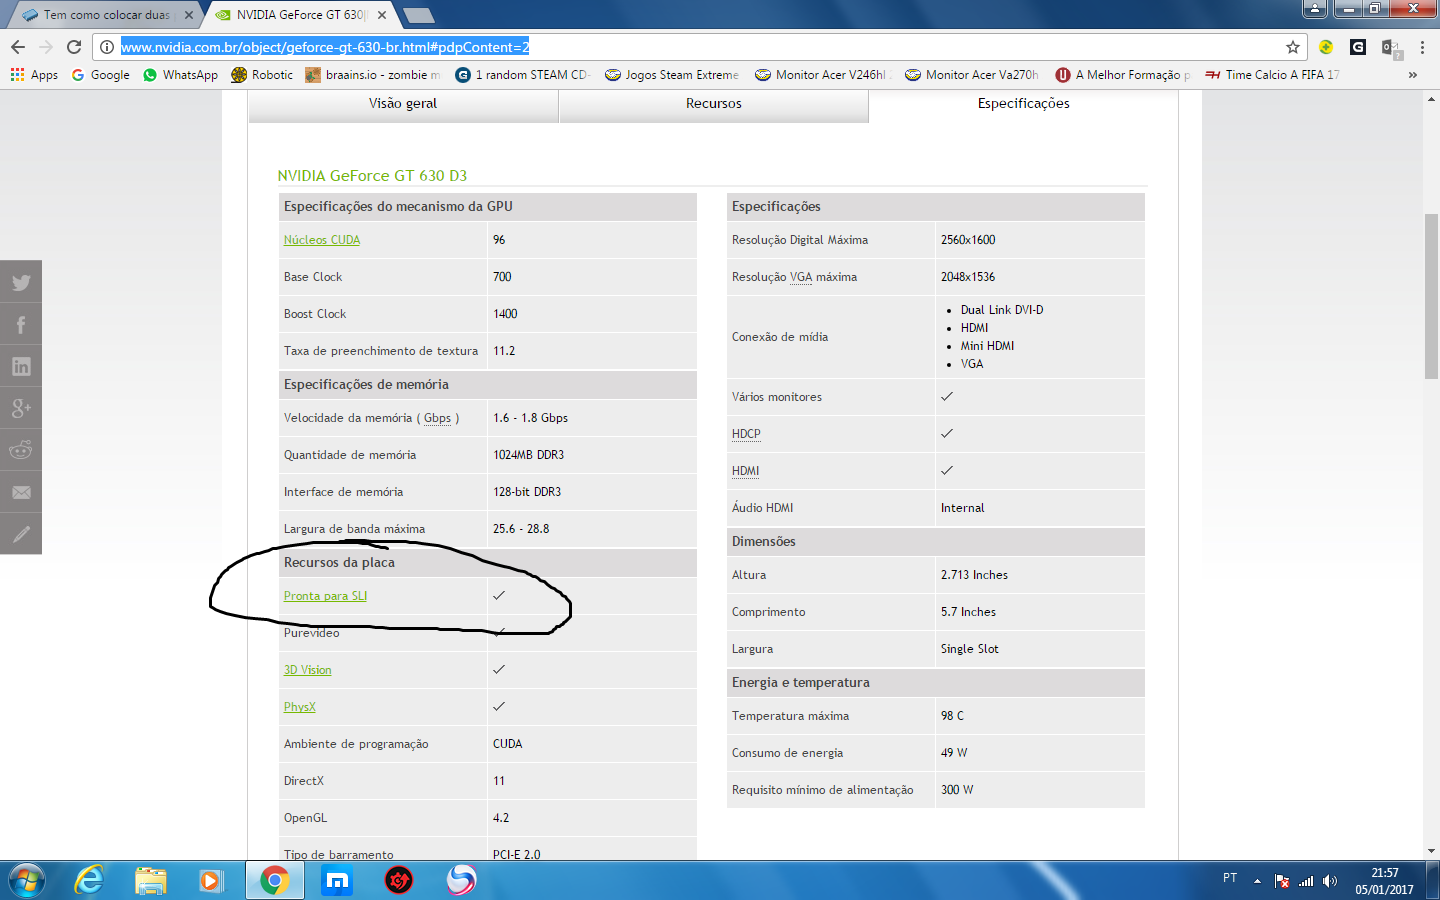Share page via Reddit sidebar icon
The height and width of the screenshot is (900, 1440).
21,450
